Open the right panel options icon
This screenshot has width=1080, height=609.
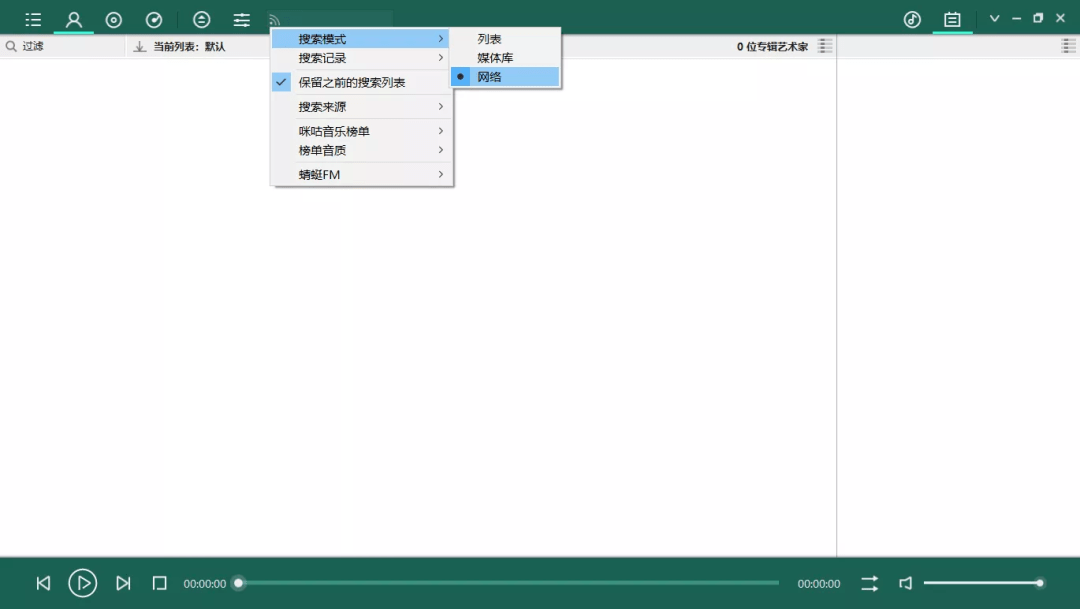1068,46
